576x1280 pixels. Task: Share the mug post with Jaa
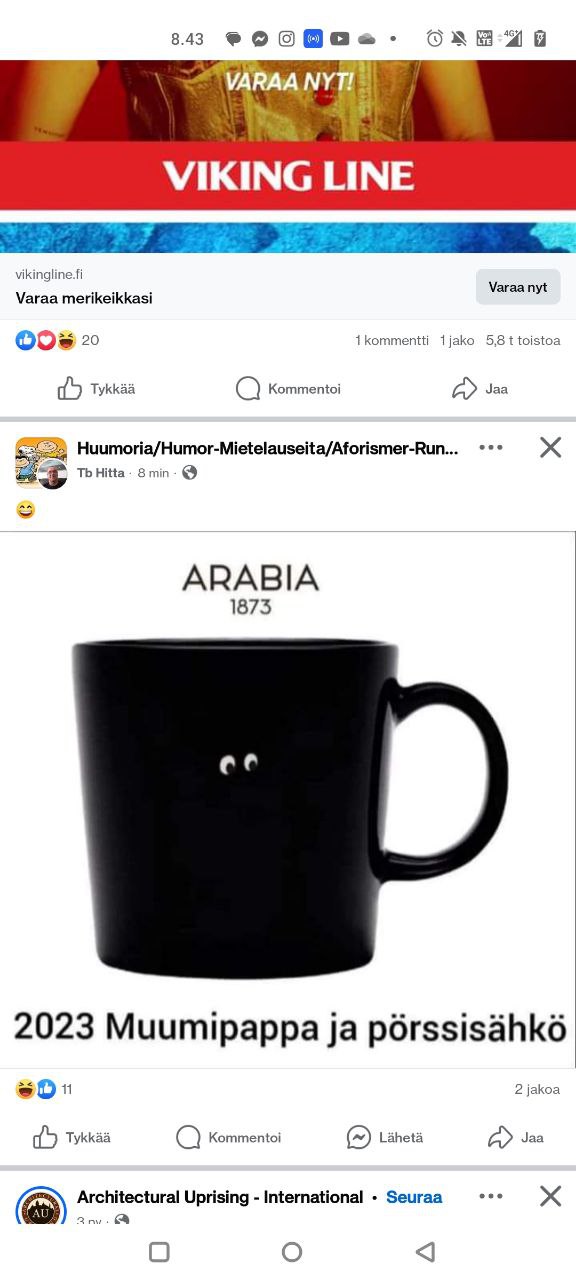(516, 1137)
